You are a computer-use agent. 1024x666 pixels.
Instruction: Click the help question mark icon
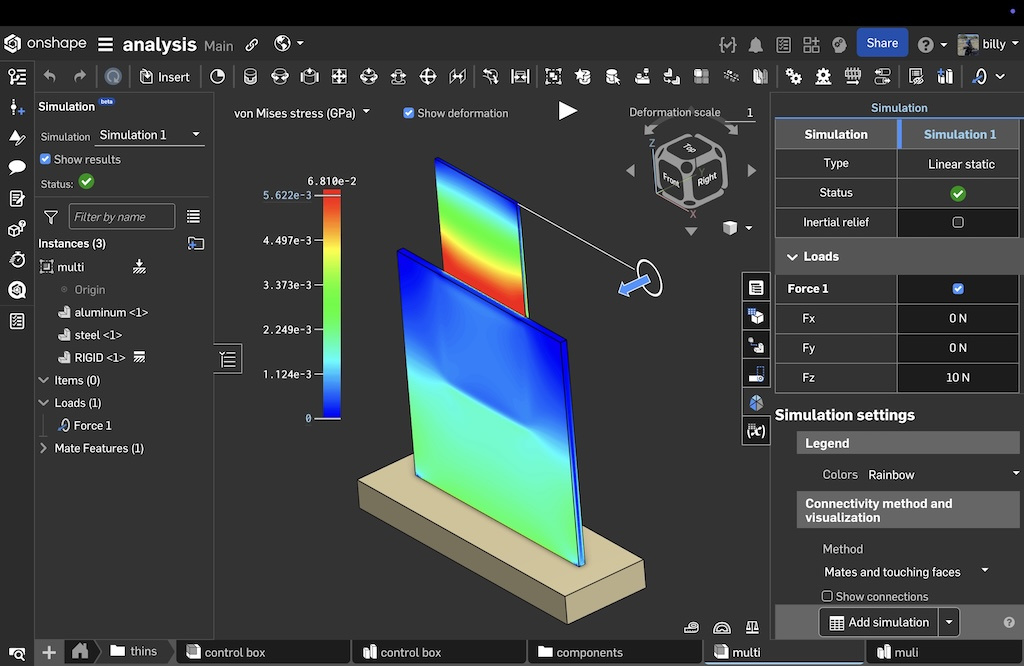[925, 44]
